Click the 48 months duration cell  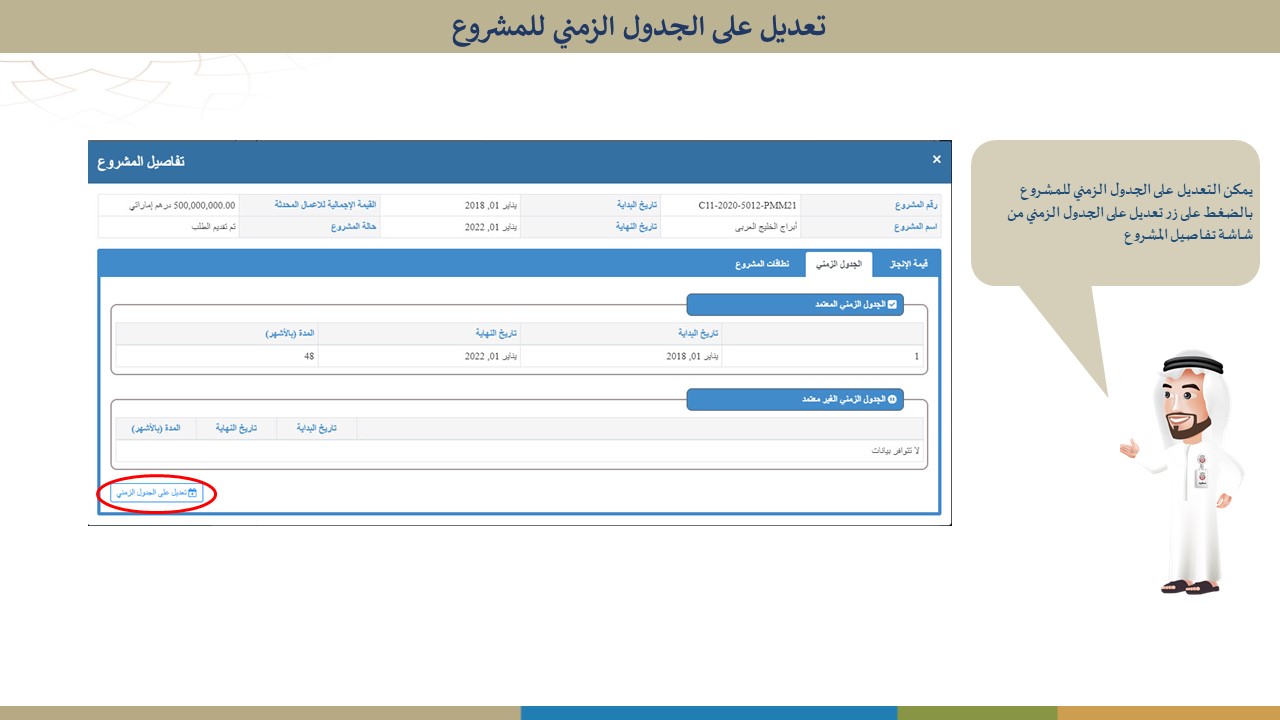click(309, 356)
